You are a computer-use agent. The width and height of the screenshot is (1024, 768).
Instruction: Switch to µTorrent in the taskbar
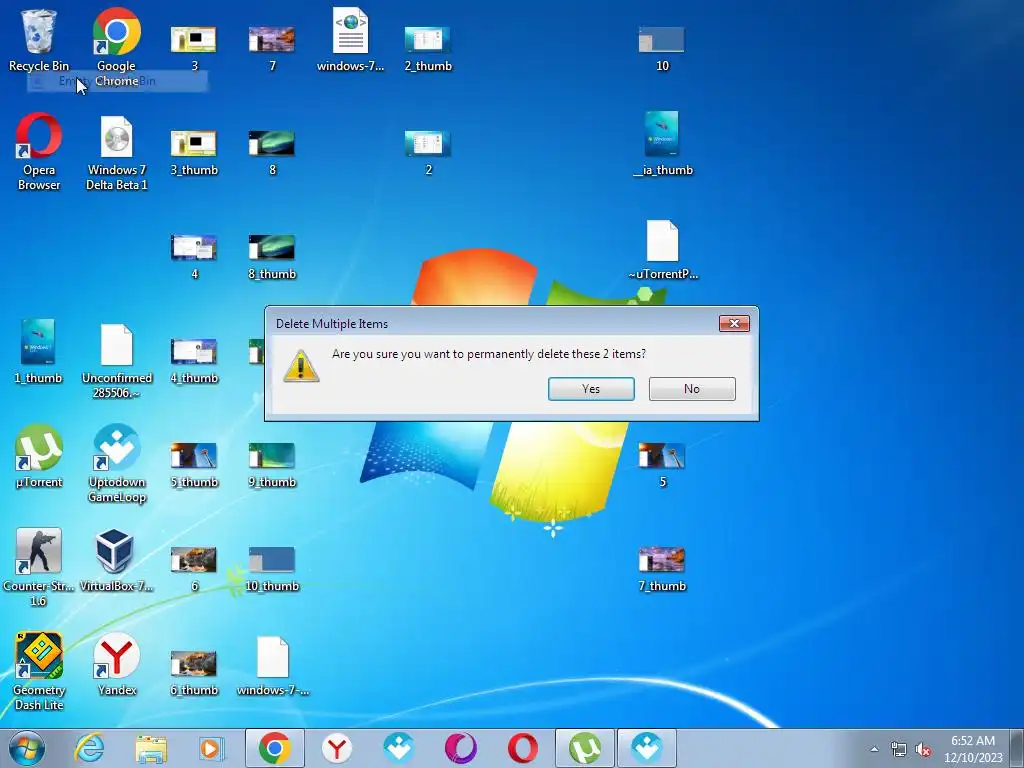point(585,748)
